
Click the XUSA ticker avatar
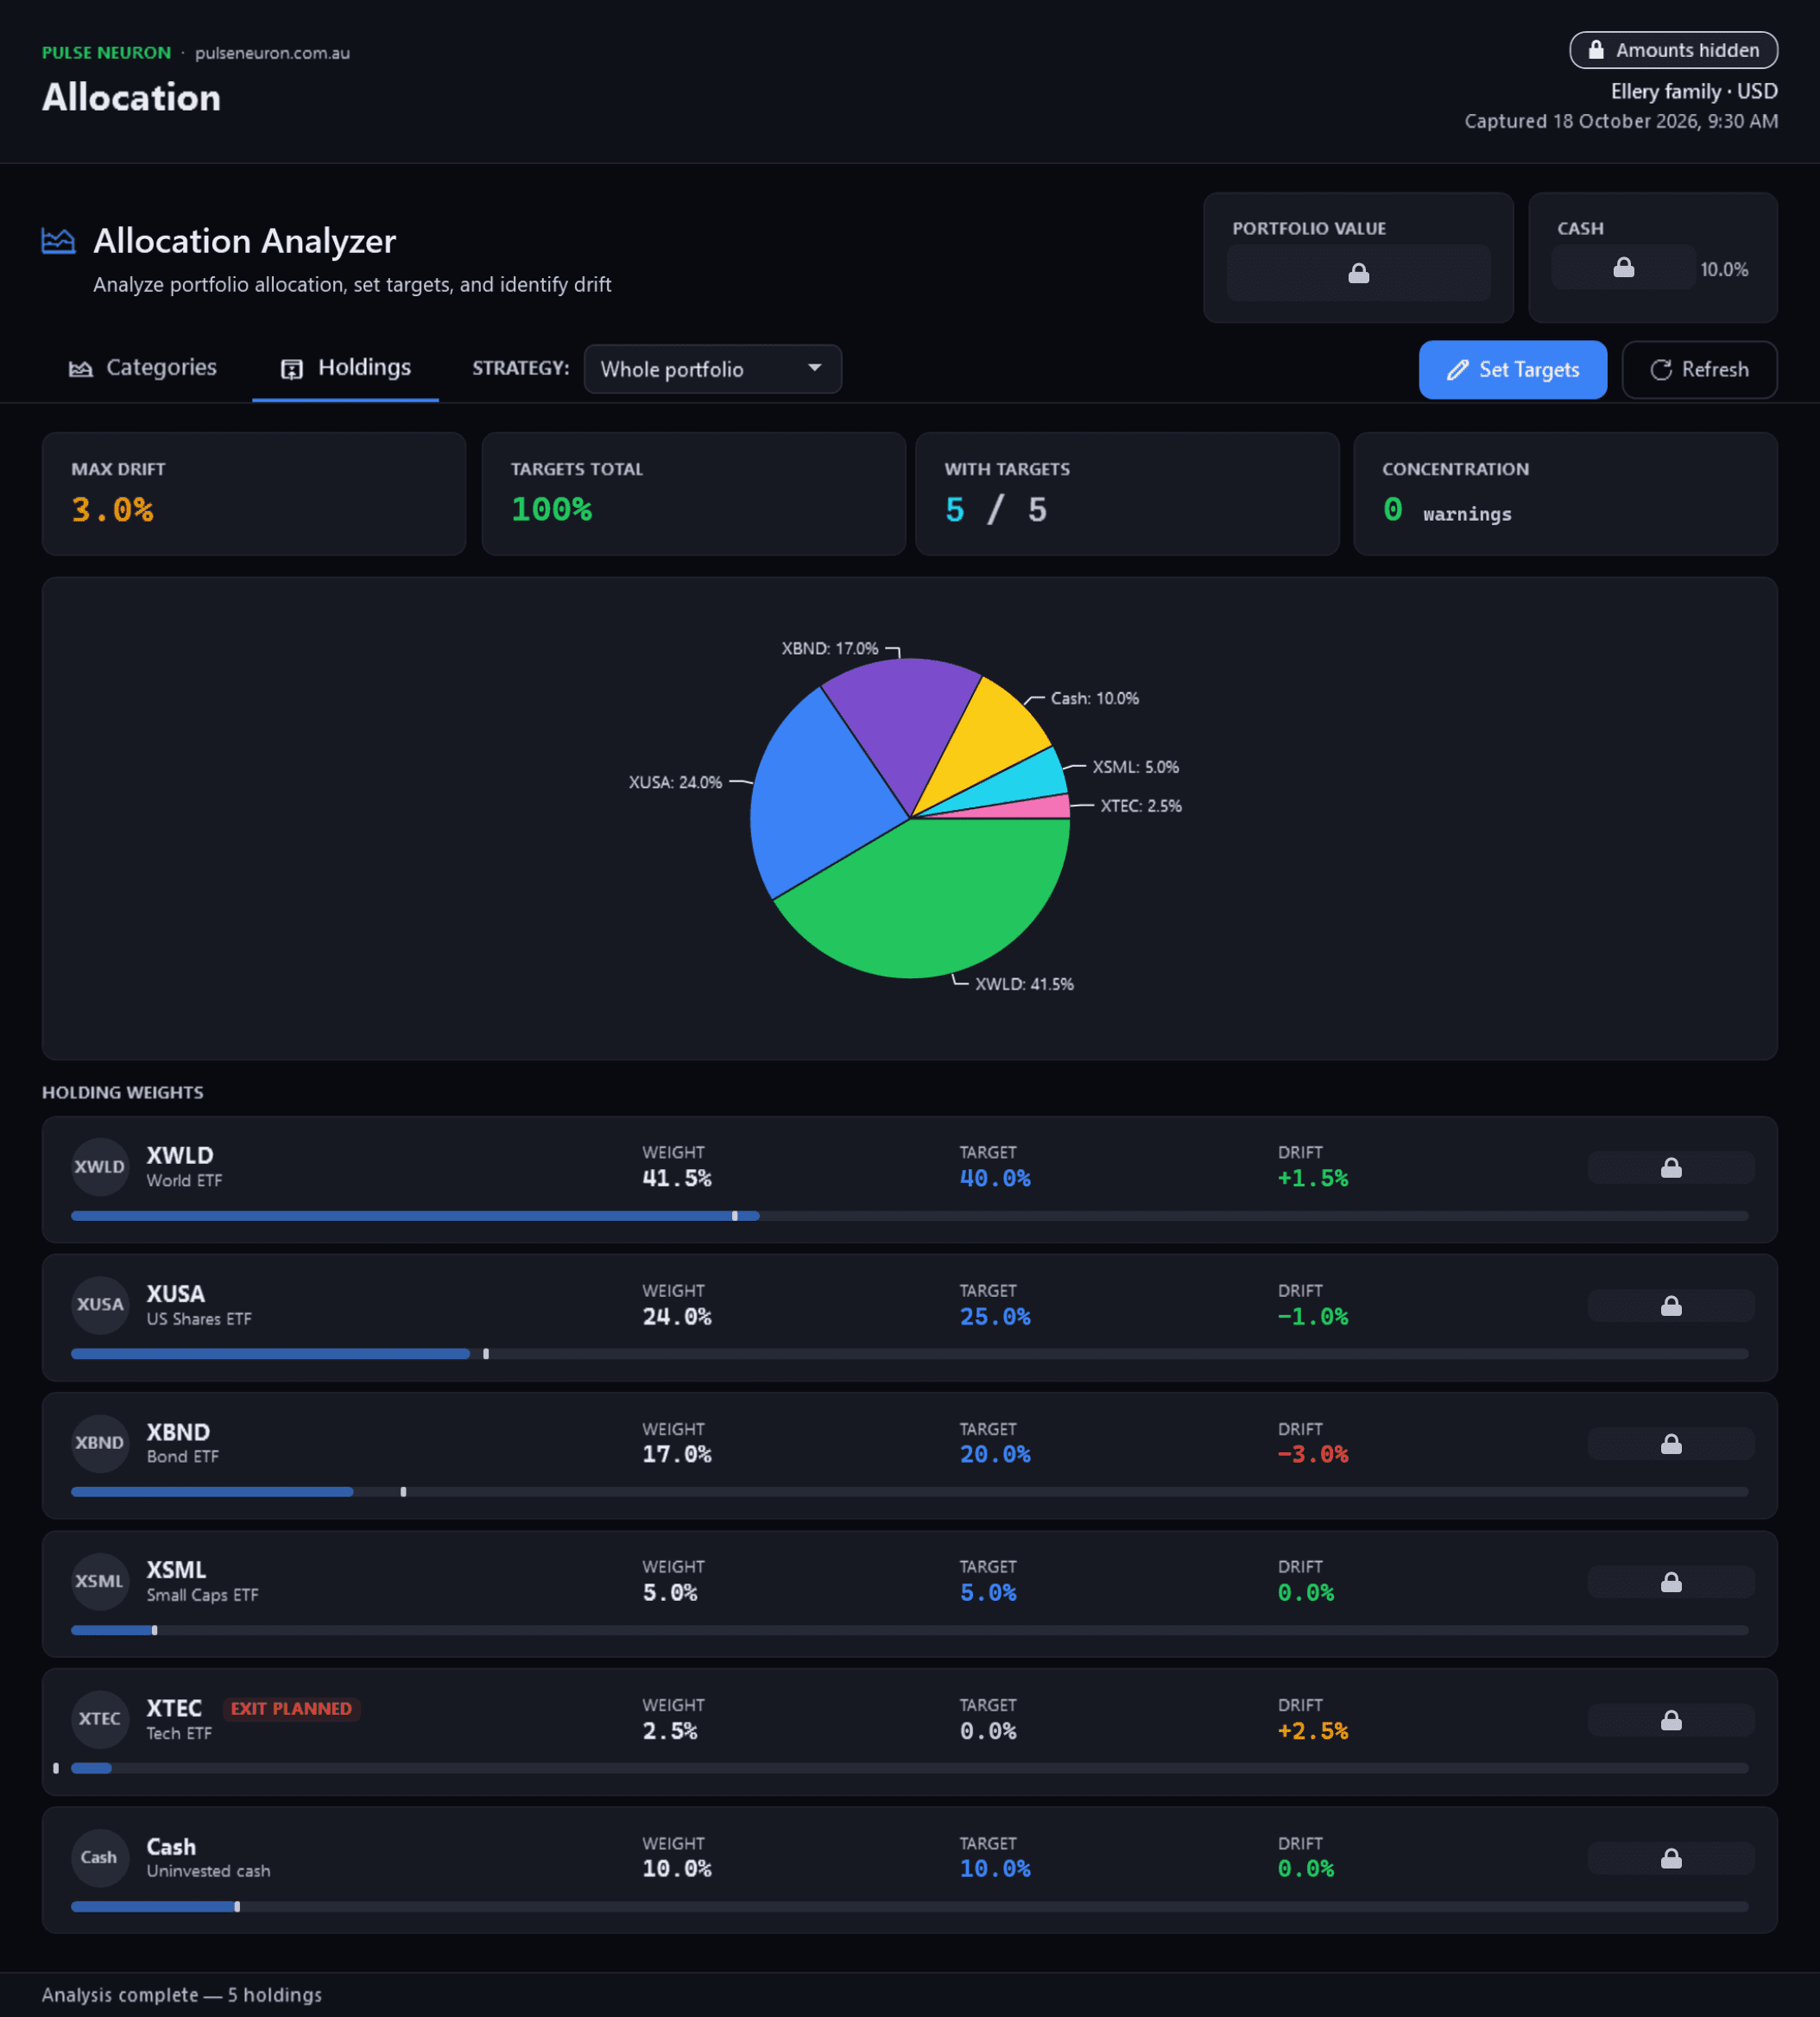[x=100, y=1304]
